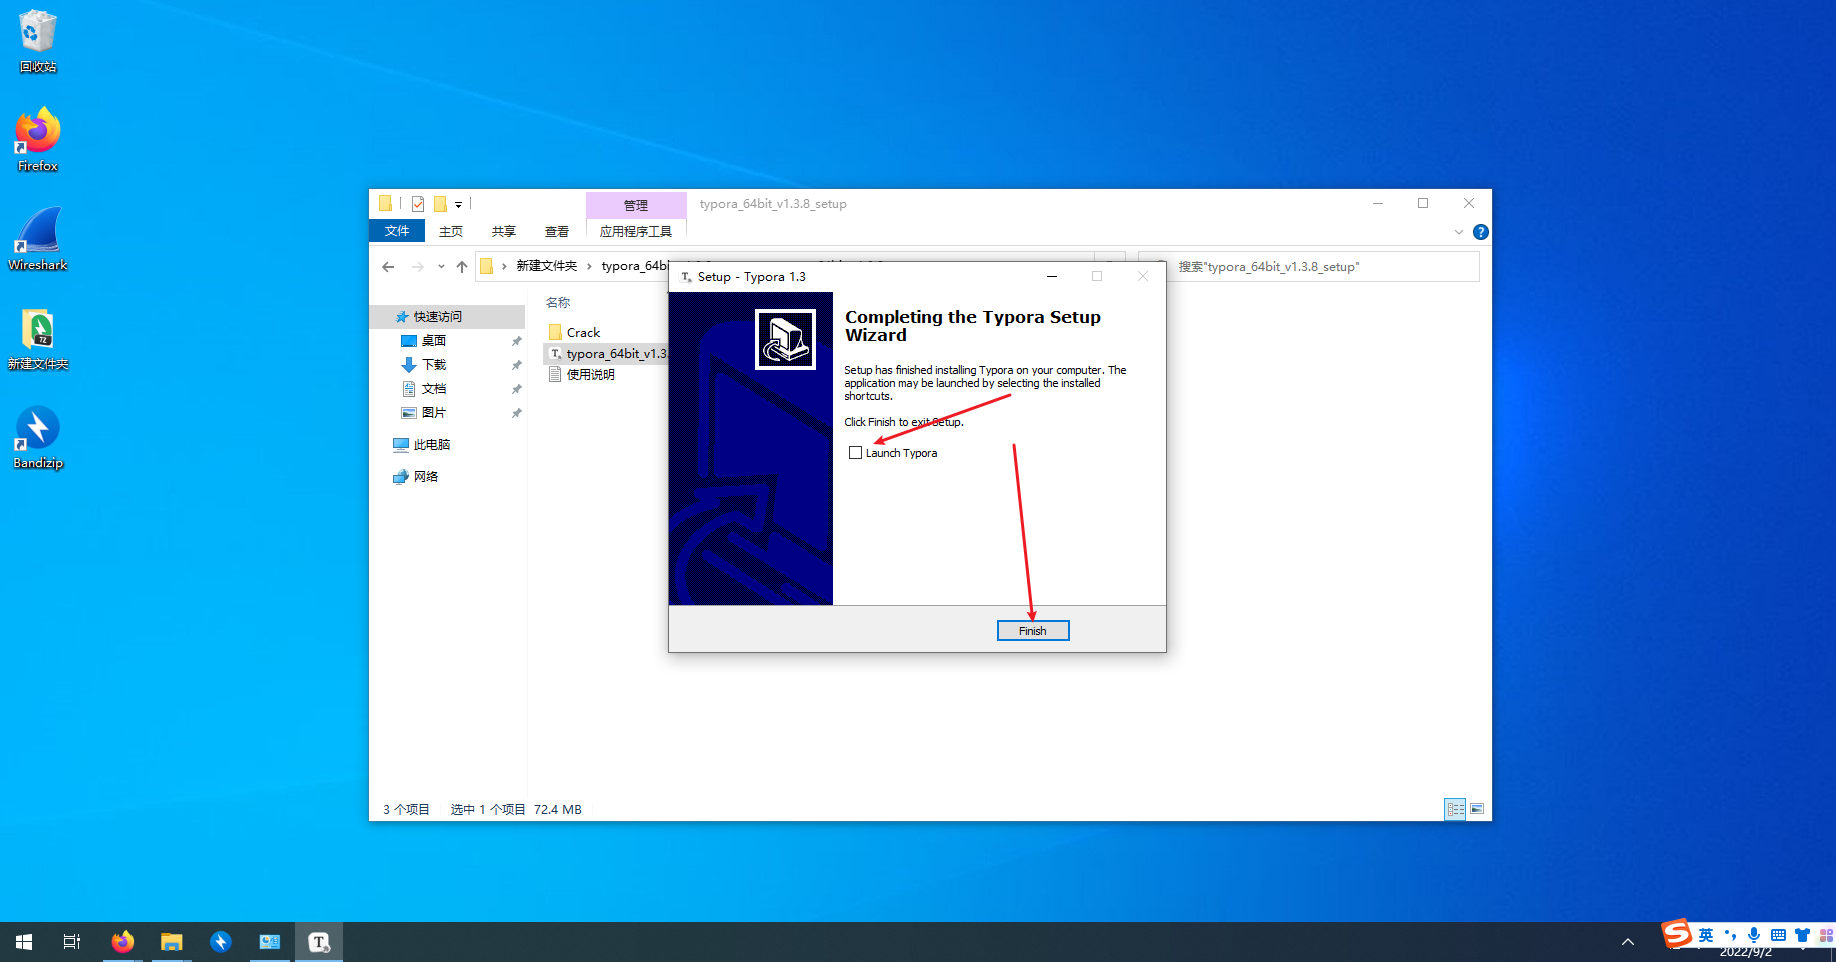Minimize the Typora setup dialog
The height and width of the screenshot is (962, 1836).
(1052, 276)
